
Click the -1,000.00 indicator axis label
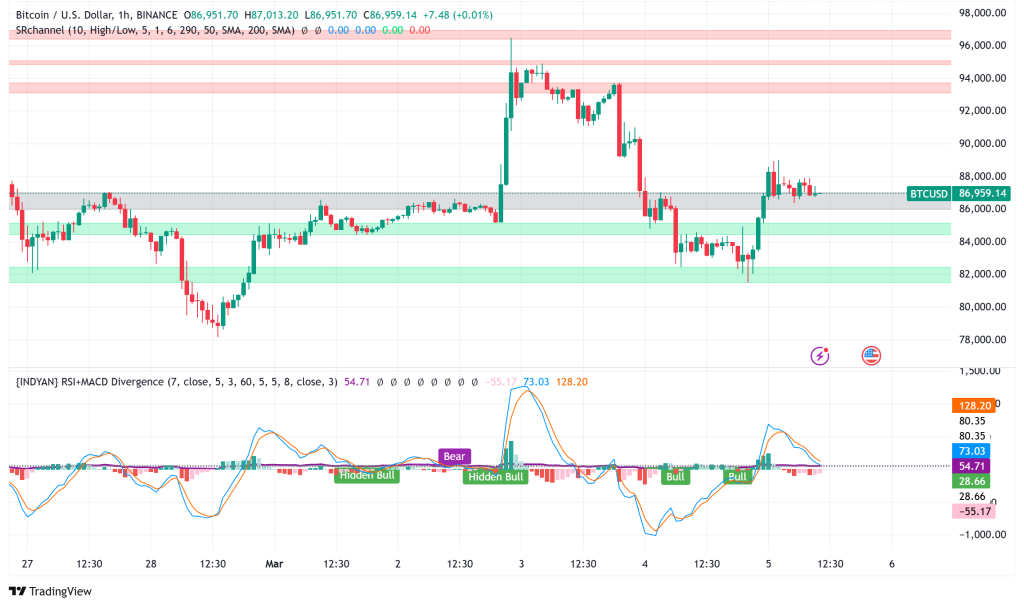coord(982,534)
